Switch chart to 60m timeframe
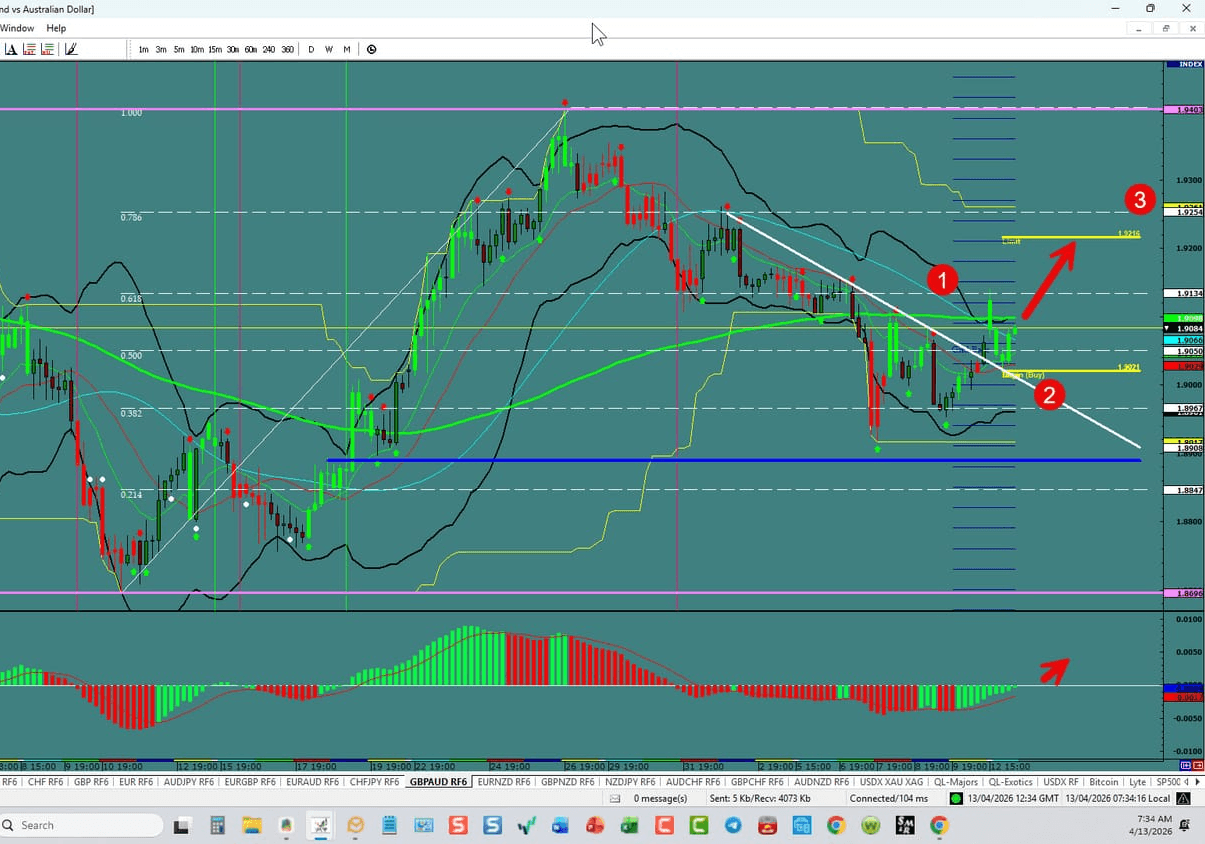The image size is (1205, 844). pos(251,49)
